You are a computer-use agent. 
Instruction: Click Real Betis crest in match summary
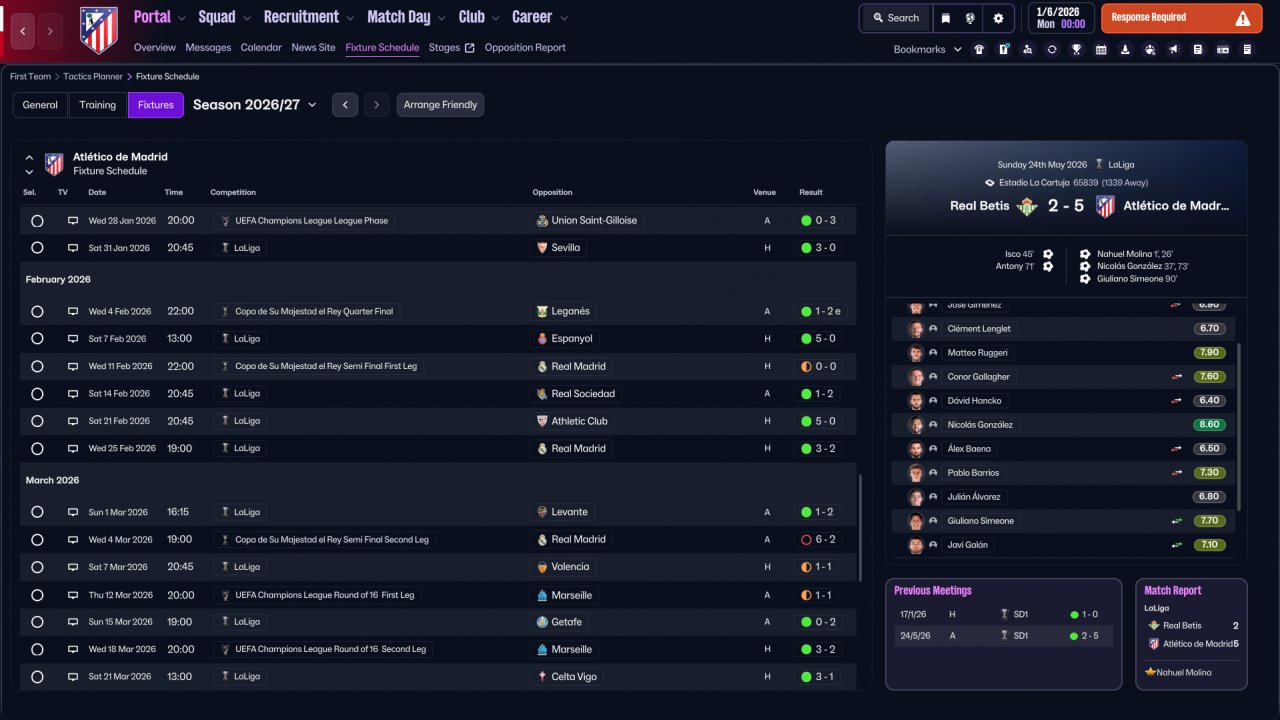coord(1027,206)
